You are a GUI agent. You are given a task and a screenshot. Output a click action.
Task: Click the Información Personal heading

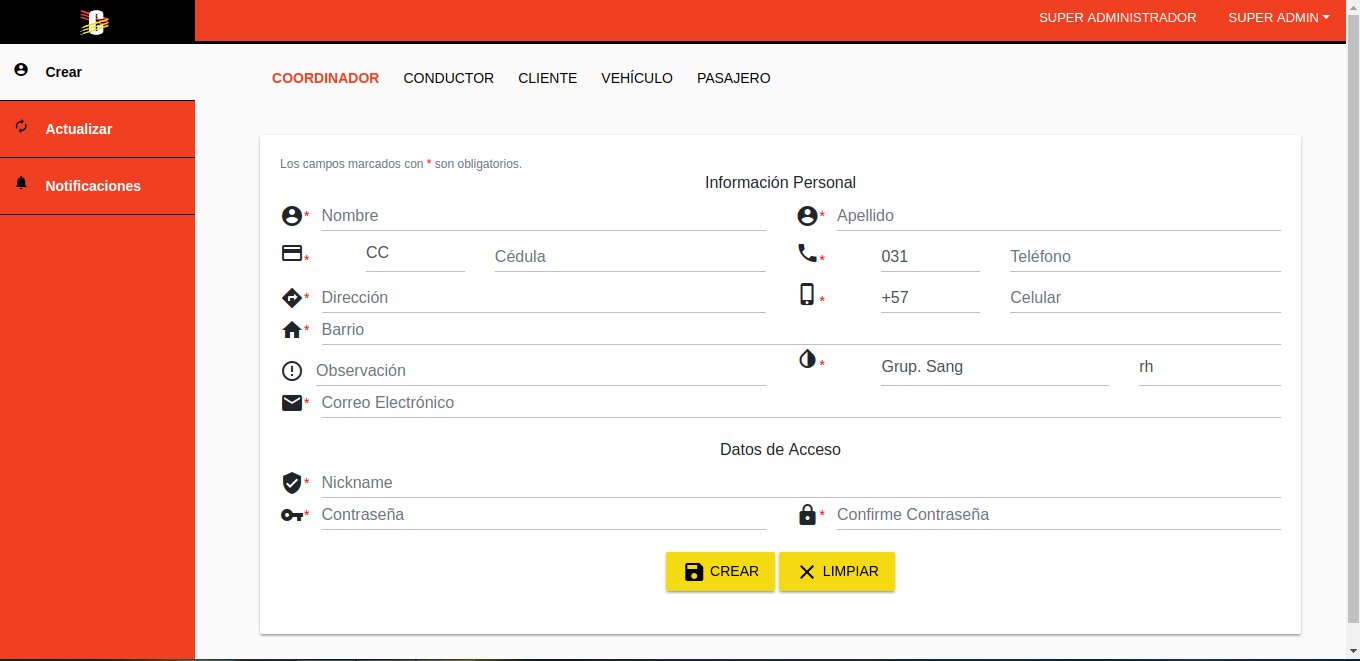780,183
